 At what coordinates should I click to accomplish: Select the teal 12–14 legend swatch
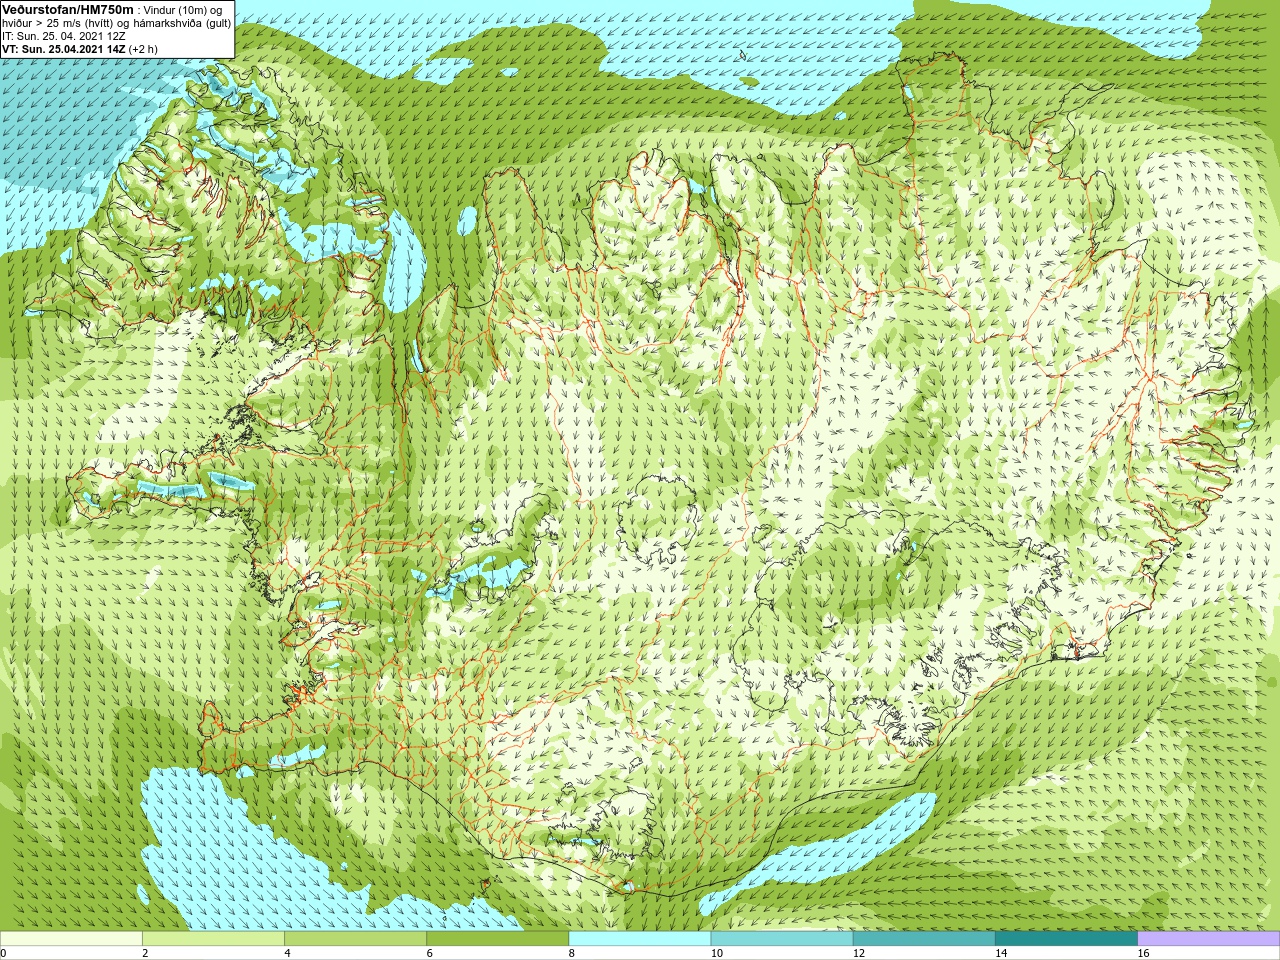tap(924, 939)
